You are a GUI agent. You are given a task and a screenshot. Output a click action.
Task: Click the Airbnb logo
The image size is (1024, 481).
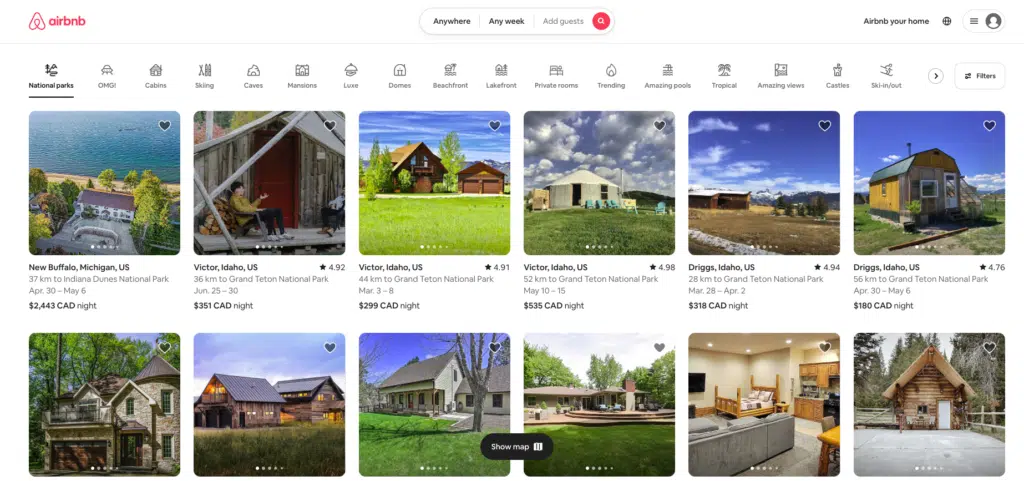point(57,21)
